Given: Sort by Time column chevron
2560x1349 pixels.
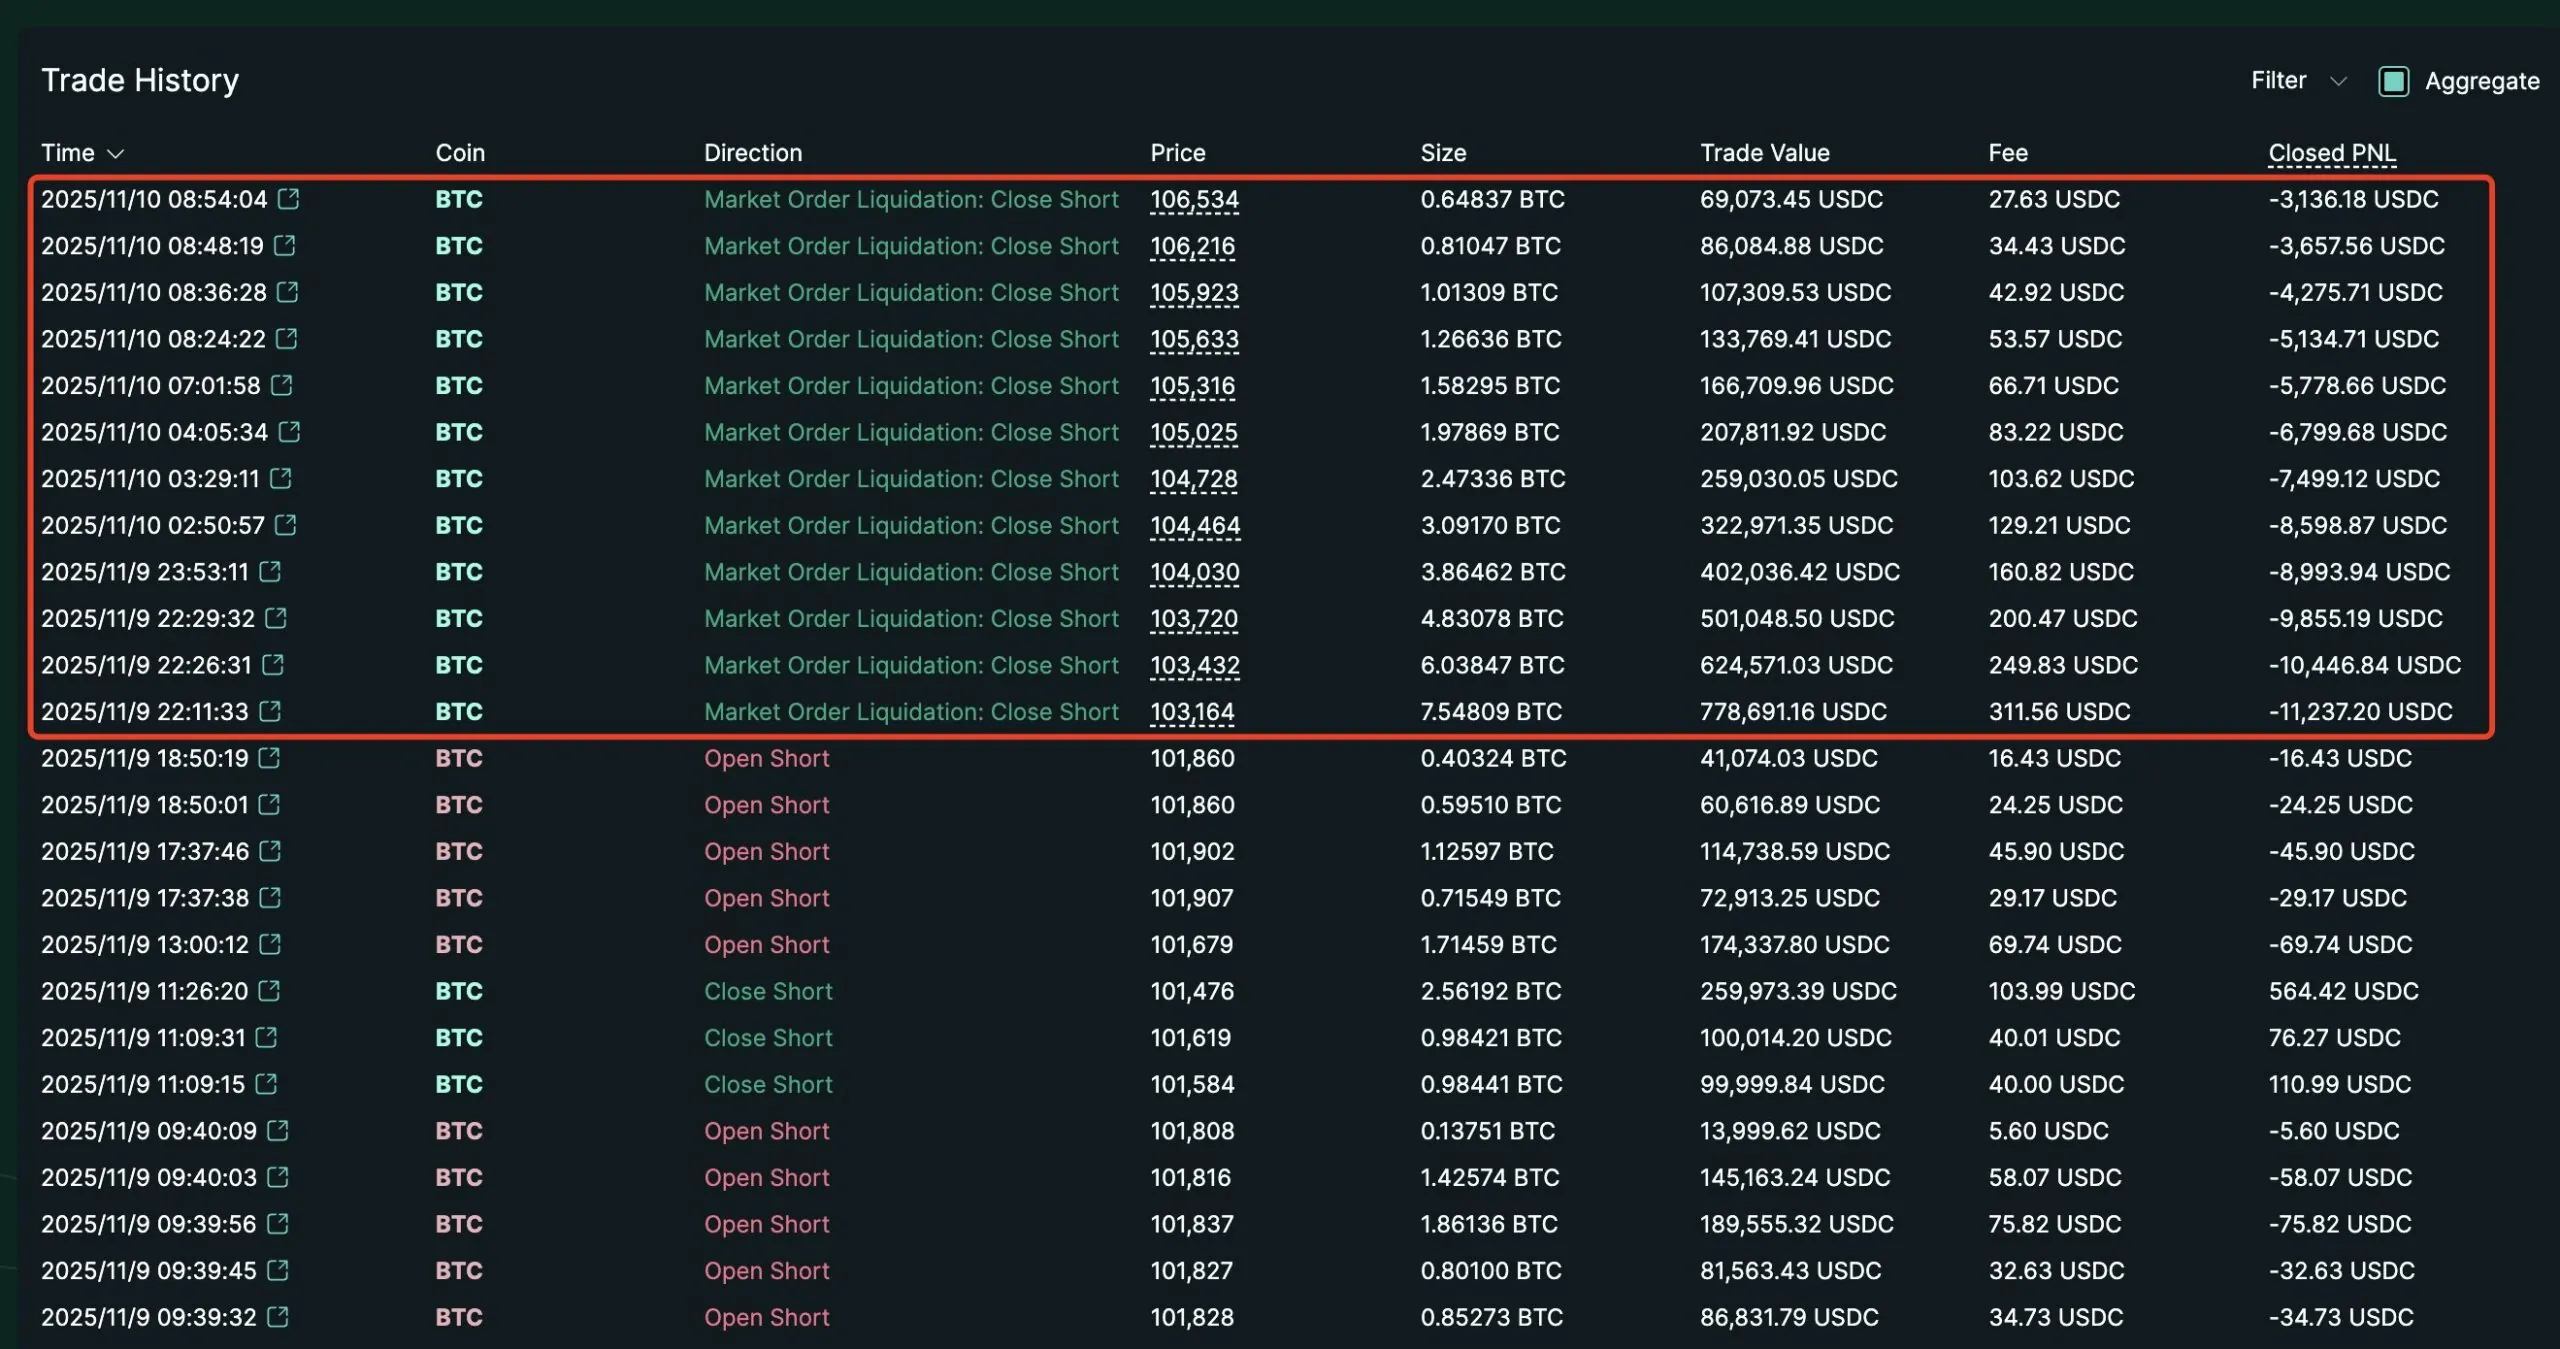Looking at the screenshot, I should (116, 153).
